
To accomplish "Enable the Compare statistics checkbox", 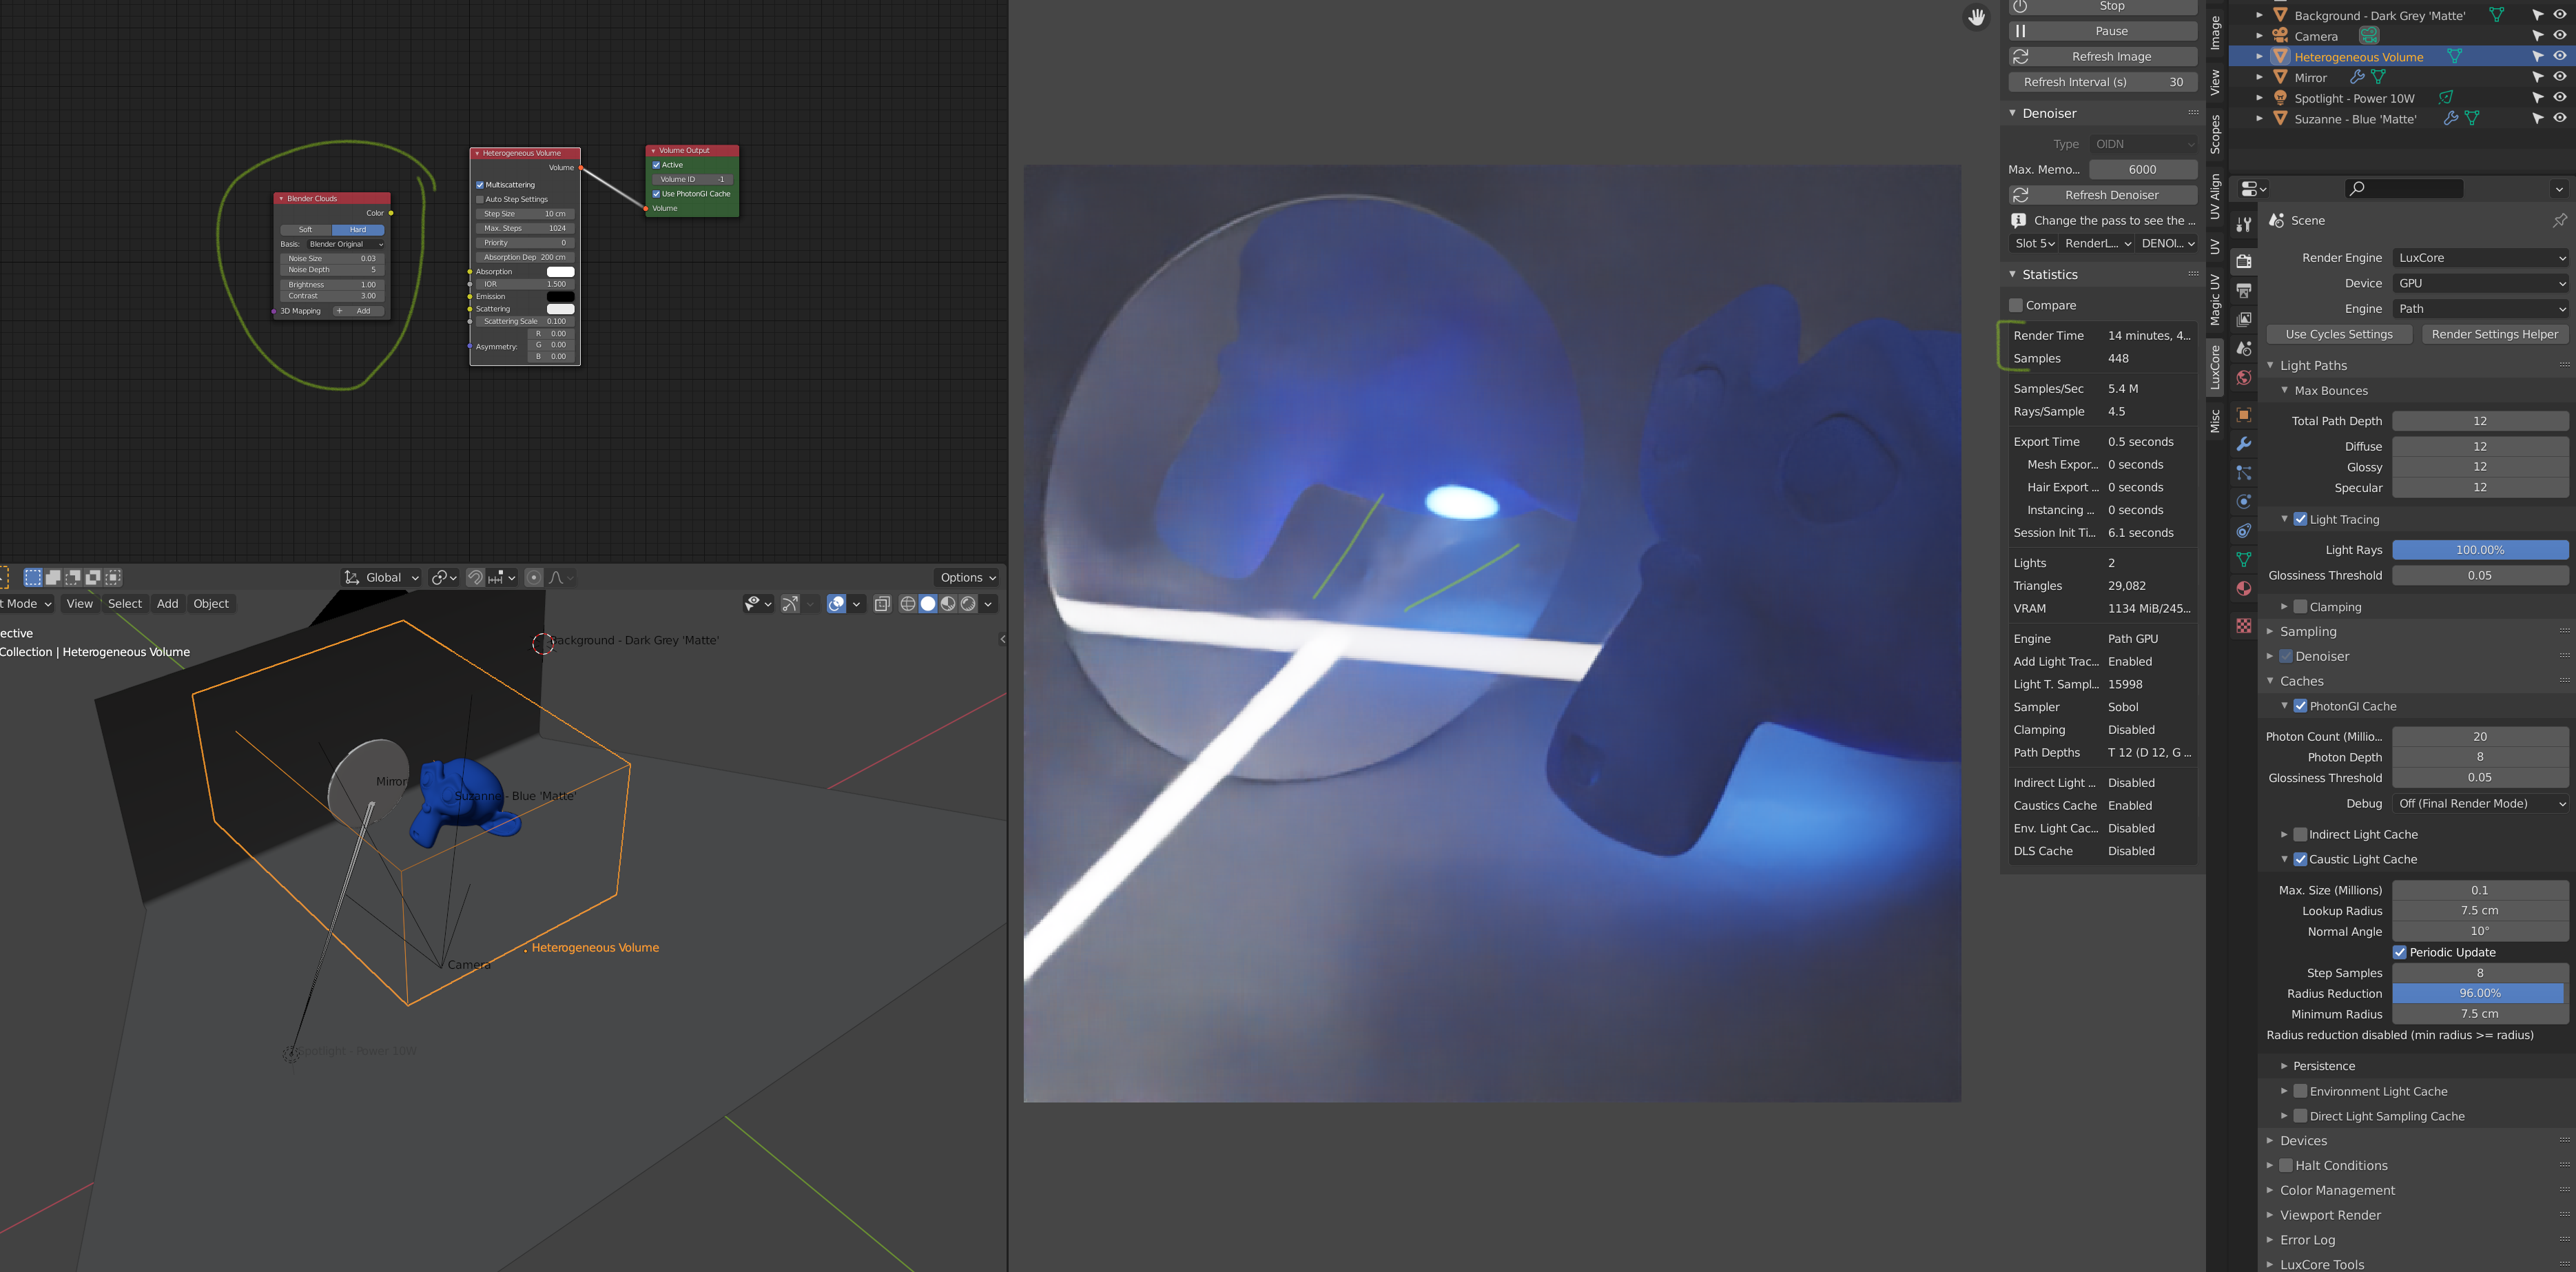I will 2016,306.
